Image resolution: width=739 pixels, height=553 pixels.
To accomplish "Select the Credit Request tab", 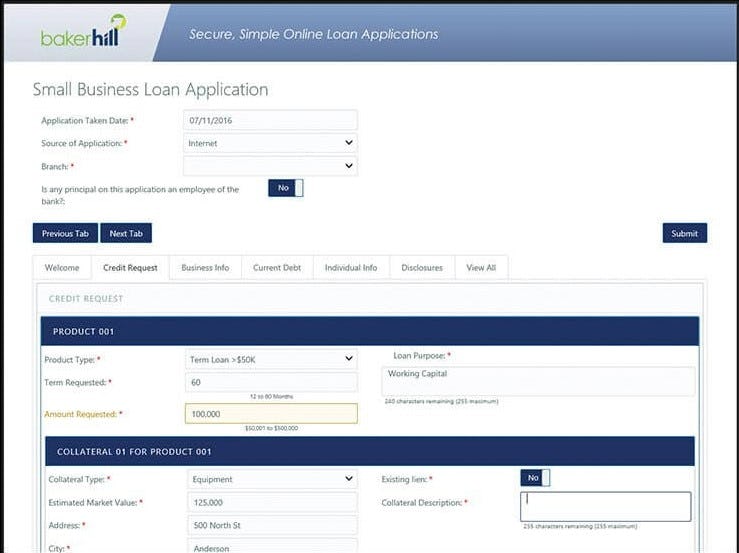I will pos(130,268).
